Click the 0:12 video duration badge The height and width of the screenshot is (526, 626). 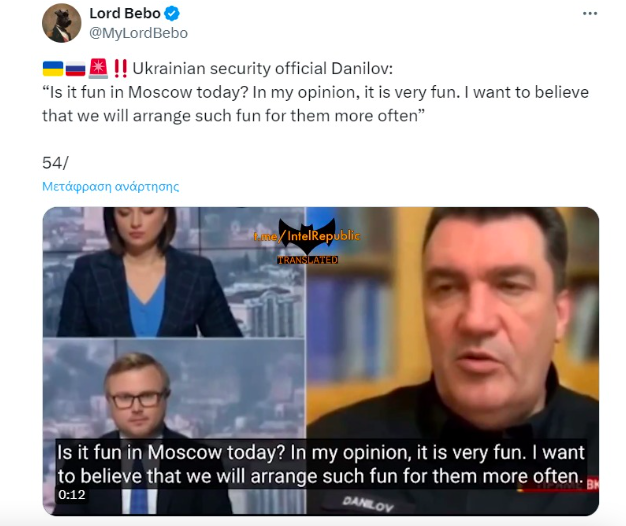point(72,495)
